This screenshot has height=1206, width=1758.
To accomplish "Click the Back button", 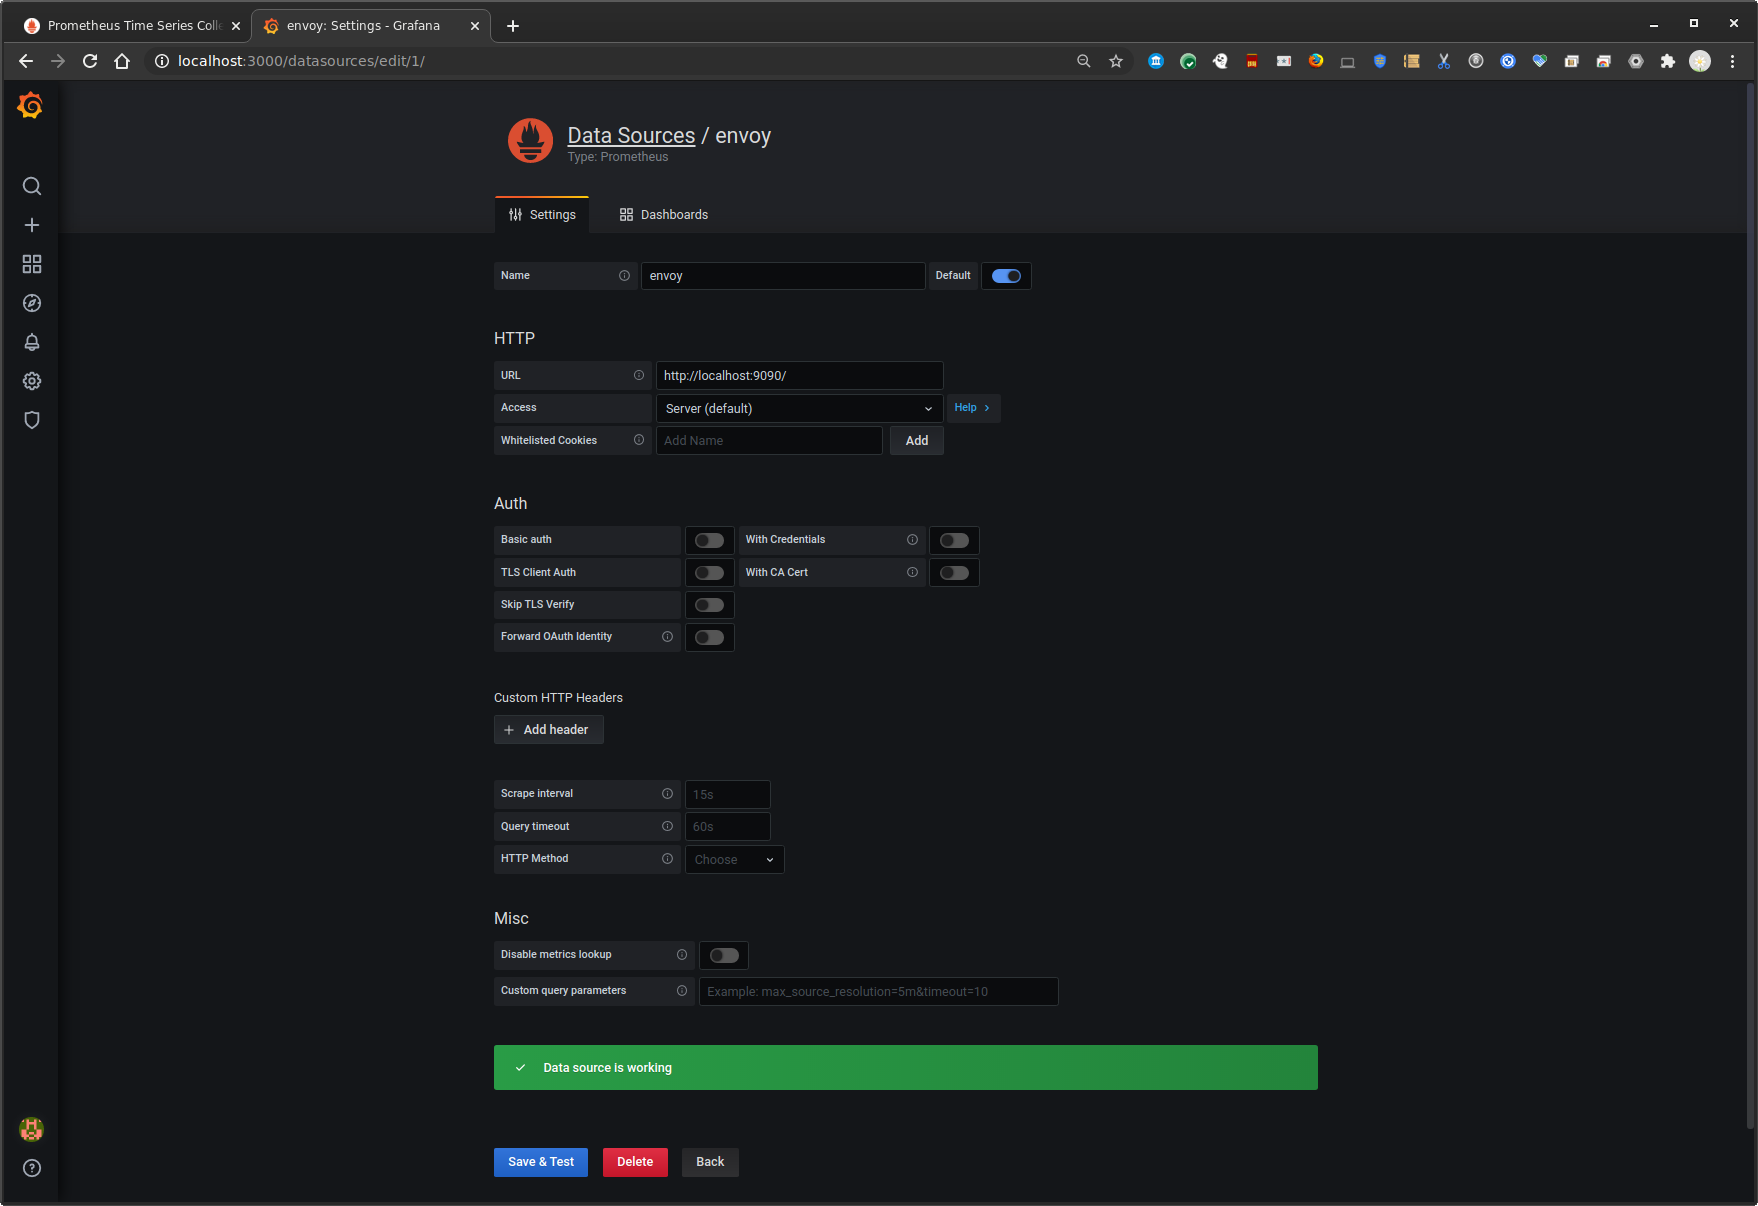I will pos(710,1162).
